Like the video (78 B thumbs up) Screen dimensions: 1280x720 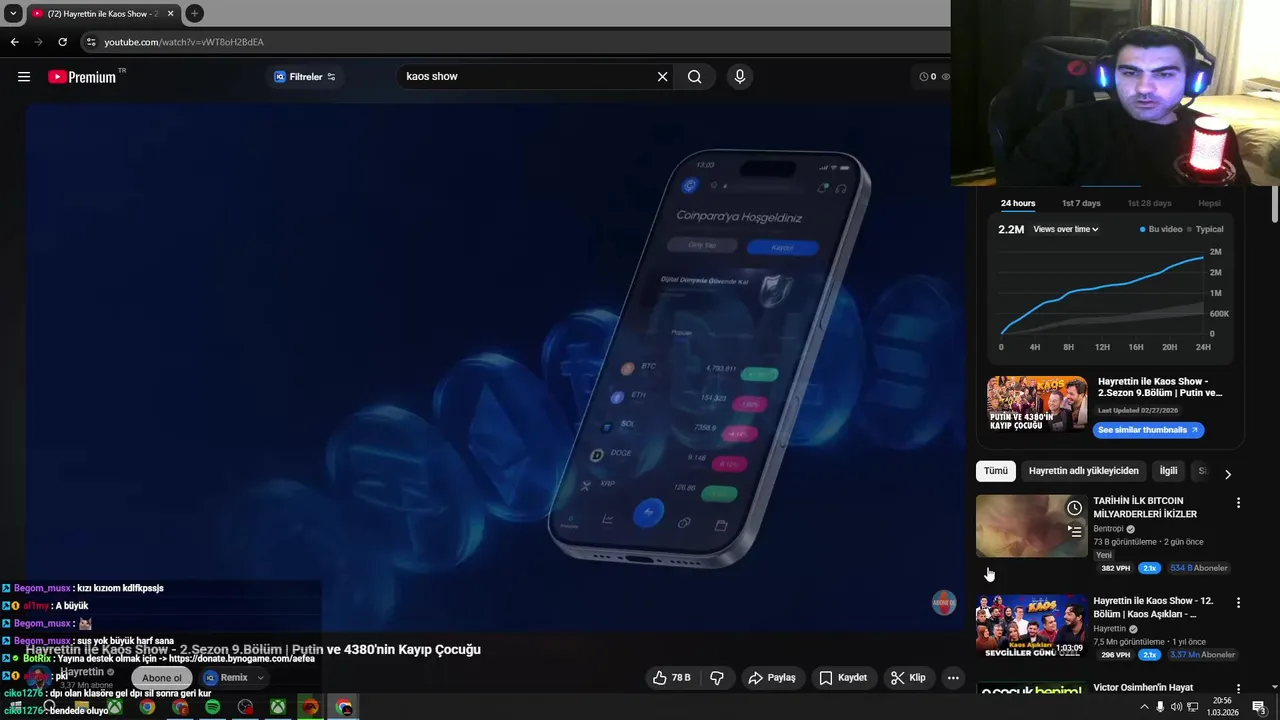click(x=672, y=678)
